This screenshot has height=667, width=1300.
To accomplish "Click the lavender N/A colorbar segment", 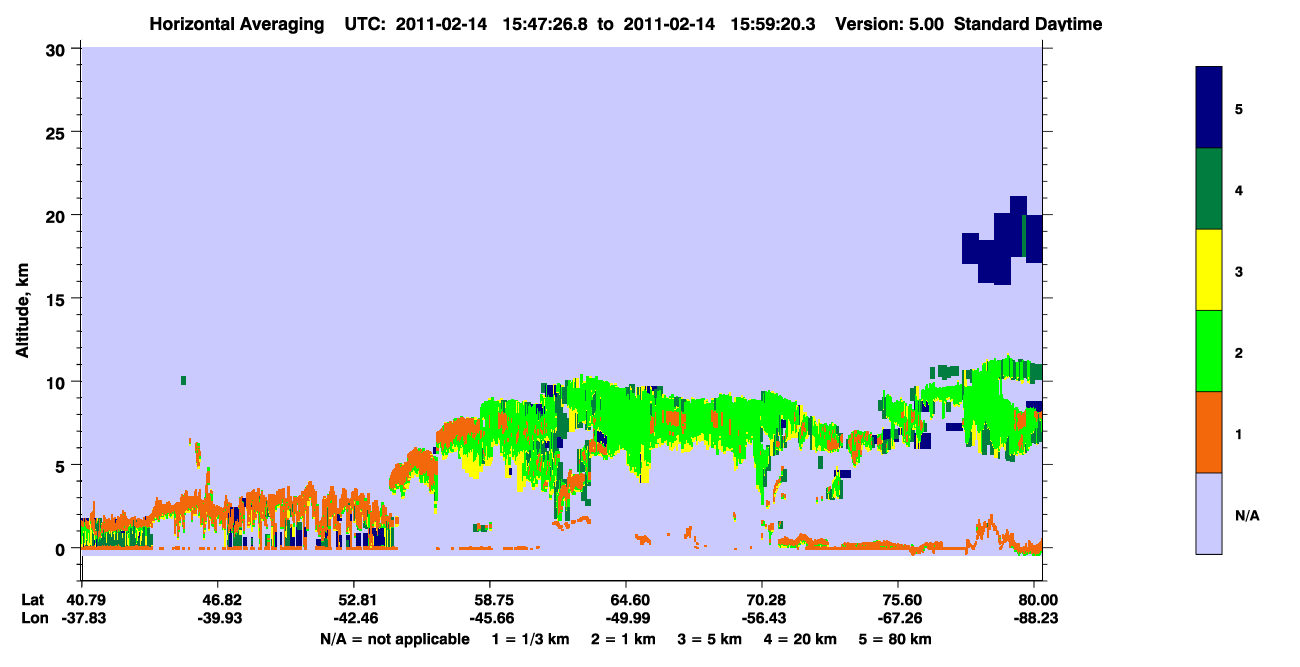I will (x=1209, y=513).
